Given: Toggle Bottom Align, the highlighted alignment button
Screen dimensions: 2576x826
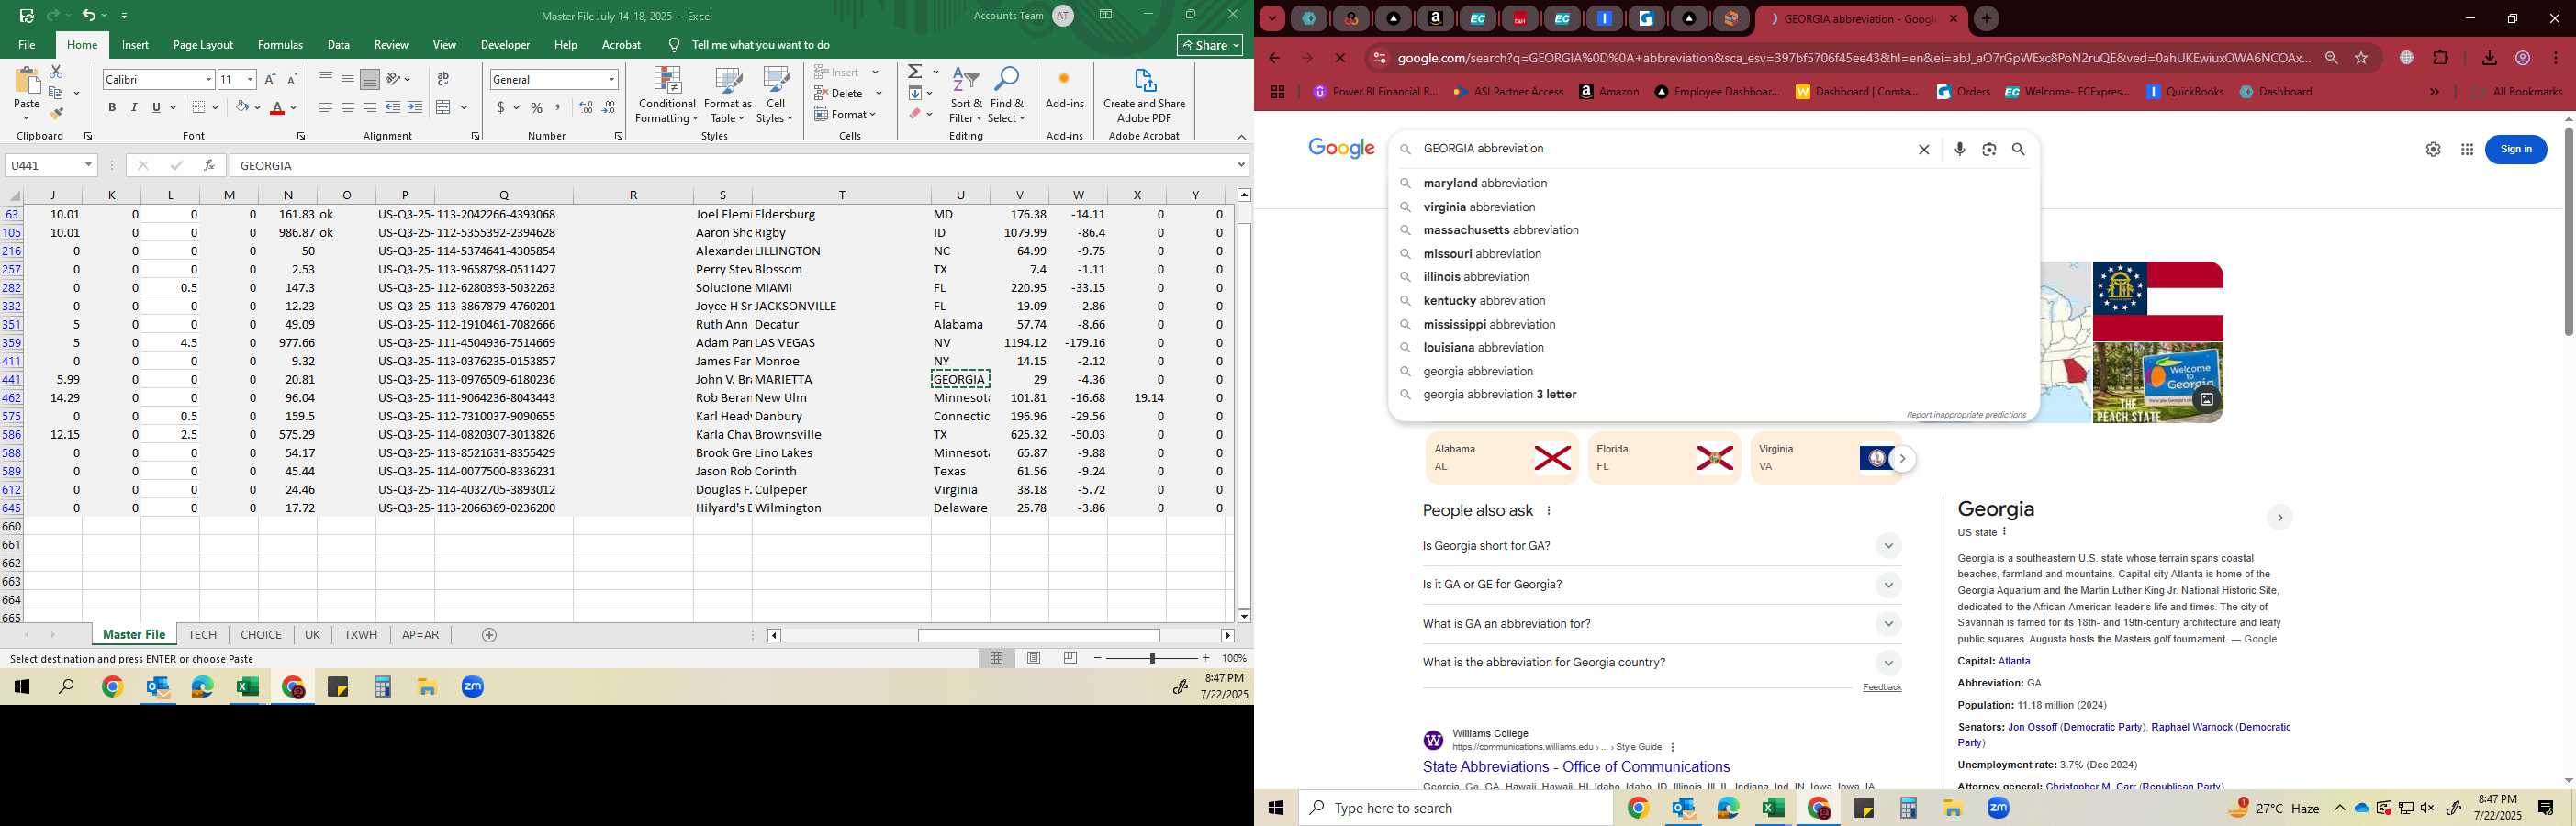Looking at the screenshot, I should click(x=370, y=79).
